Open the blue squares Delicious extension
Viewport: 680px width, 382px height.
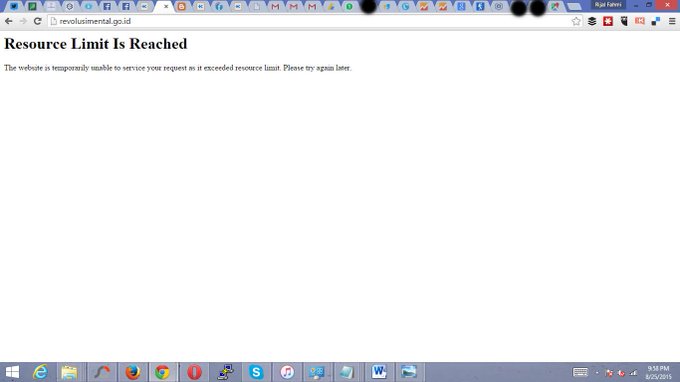[x=656, y=21]
